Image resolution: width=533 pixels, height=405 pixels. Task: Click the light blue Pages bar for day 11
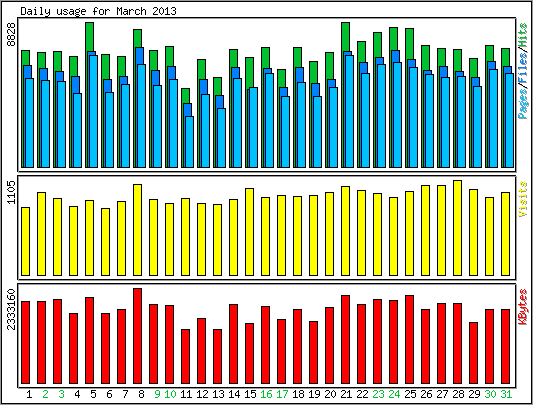[x=190, y=142]
